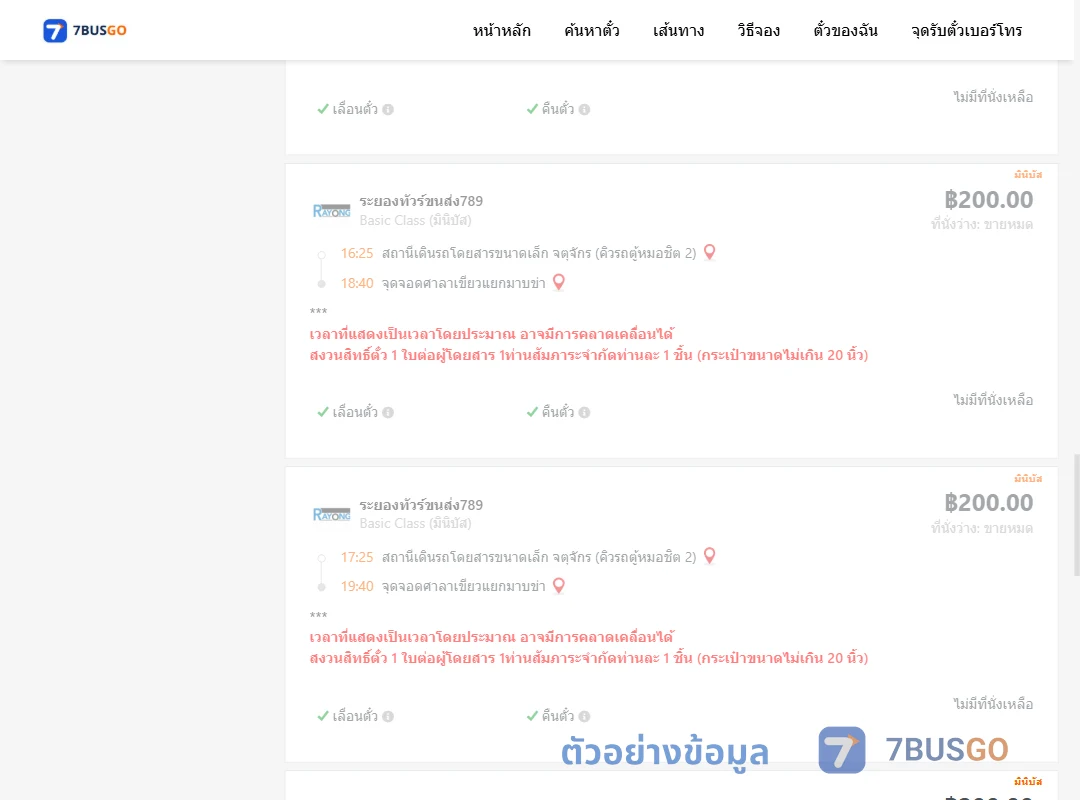
Task: Click map pin for 19:40 arrival stop
Action: point(559,586)
